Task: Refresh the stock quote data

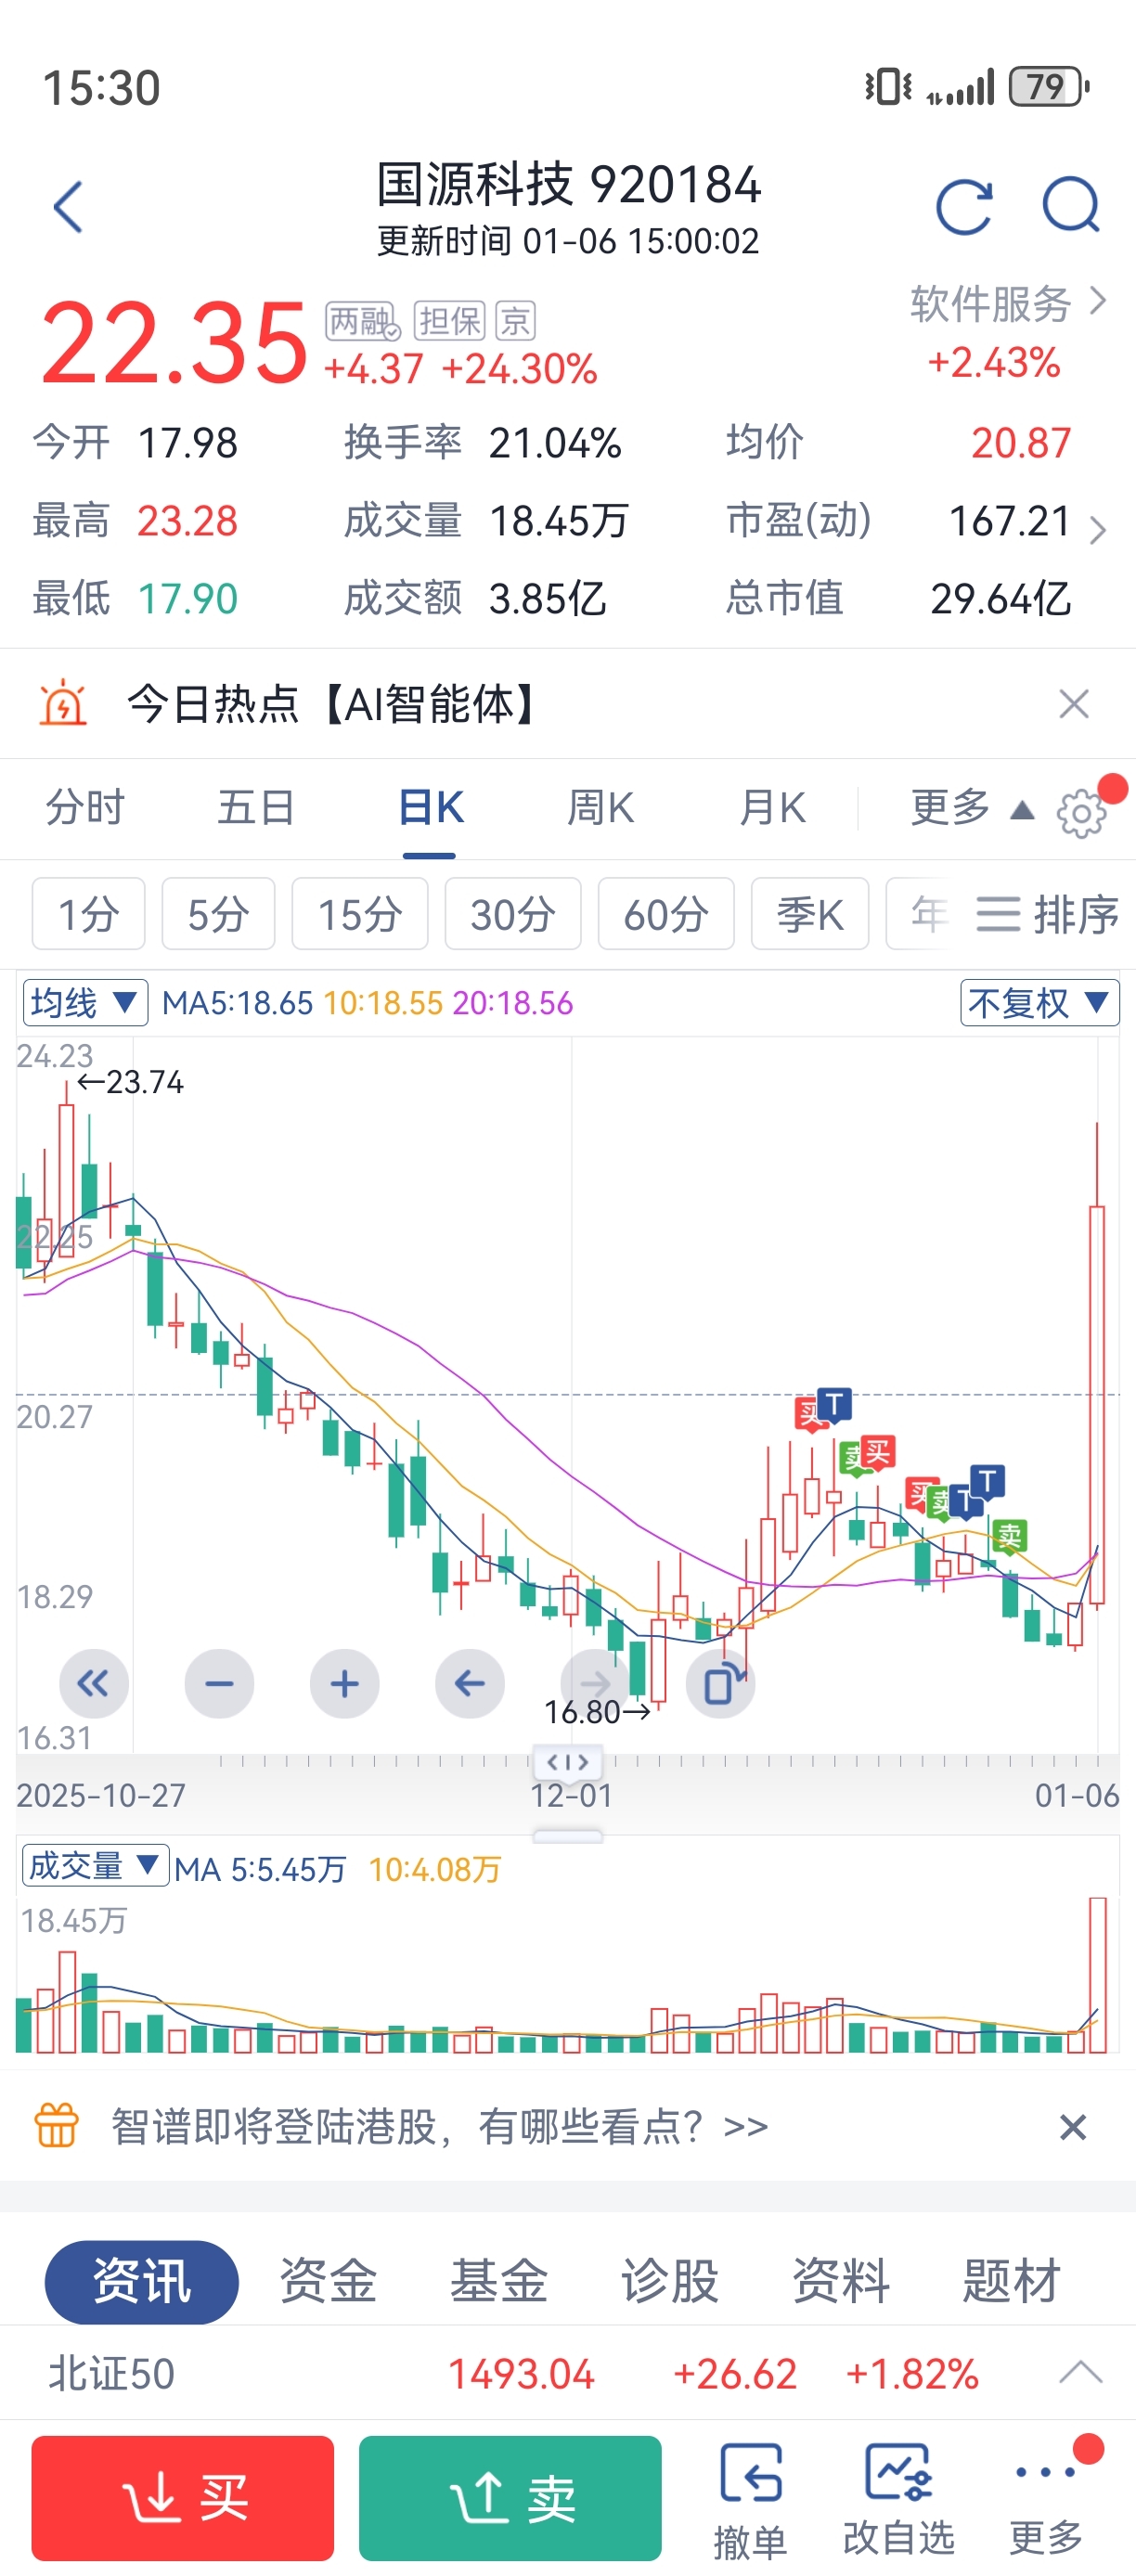Action: coord(964,207)
